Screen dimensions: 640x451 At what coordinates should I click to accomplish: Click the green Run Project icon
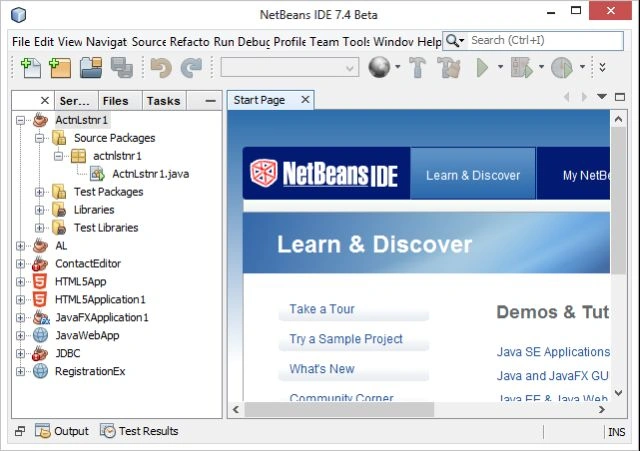(482, 68)
